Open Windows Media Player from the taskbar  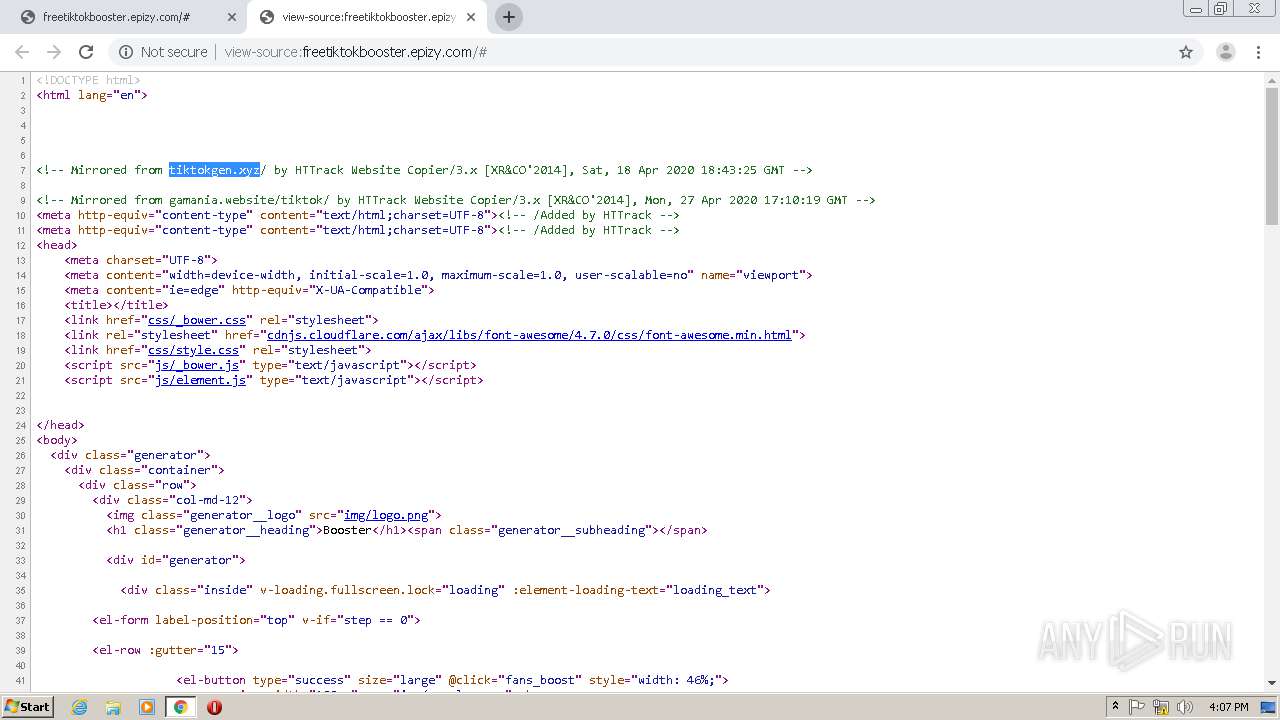point(147,707)
